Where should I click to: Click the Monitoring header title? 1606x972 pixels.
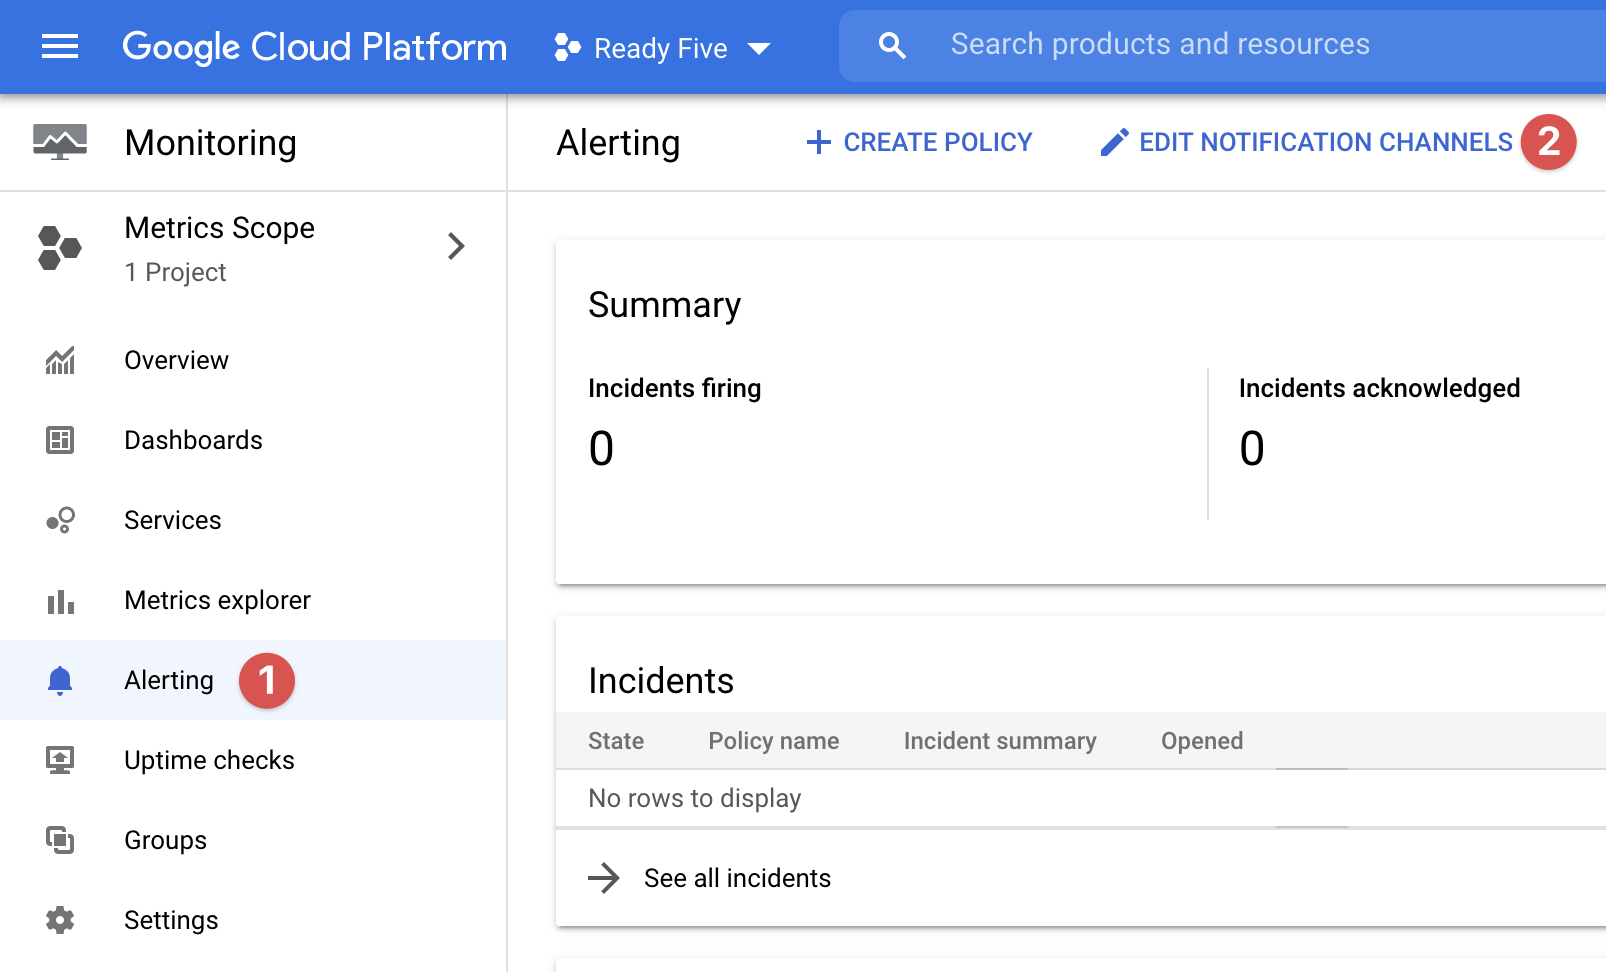tap(210, 143)
